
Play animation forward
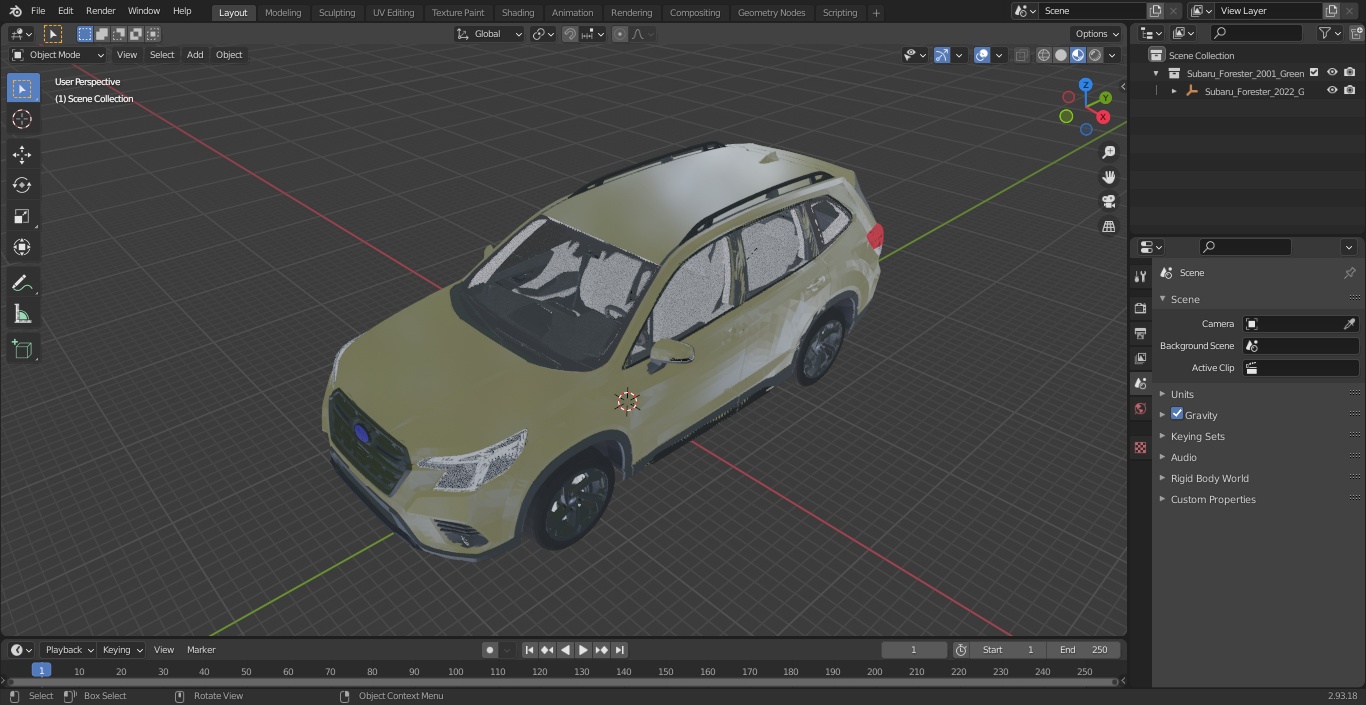583,650
